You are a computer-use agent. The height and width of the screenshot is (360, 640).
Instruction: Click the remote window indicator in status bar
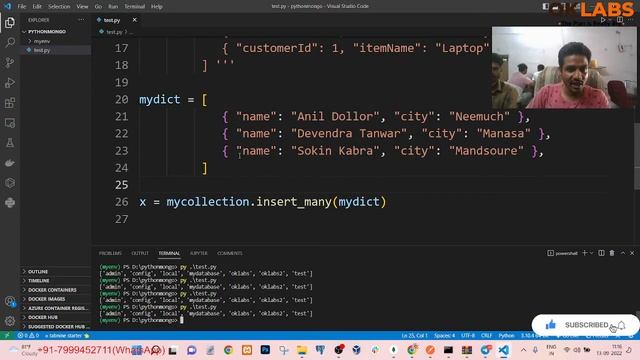pyautogui.click(x=6, y=336)
